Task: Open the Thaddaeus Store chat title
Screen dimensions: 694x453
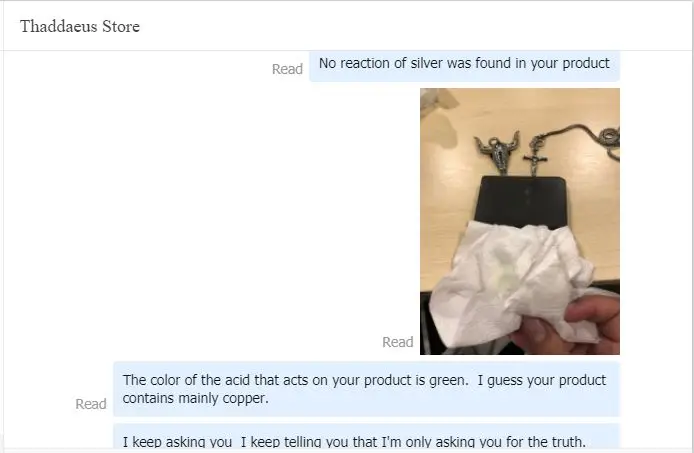Action: click(80, 26)
